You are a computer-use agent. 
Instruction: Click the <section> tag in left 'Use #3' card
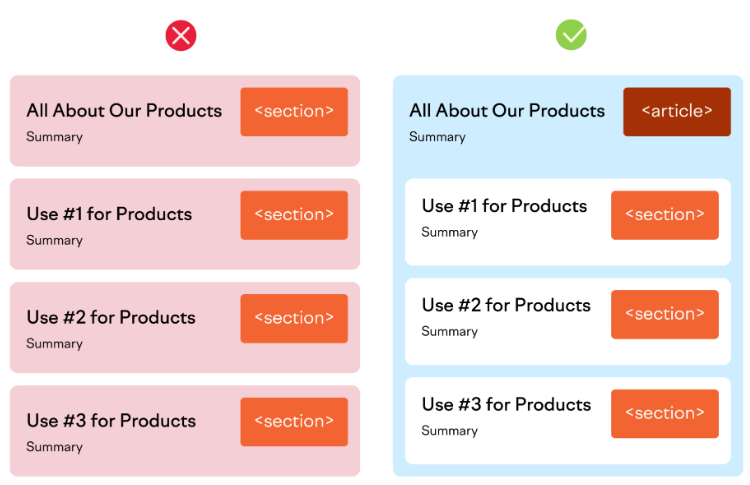coord(294,422)
